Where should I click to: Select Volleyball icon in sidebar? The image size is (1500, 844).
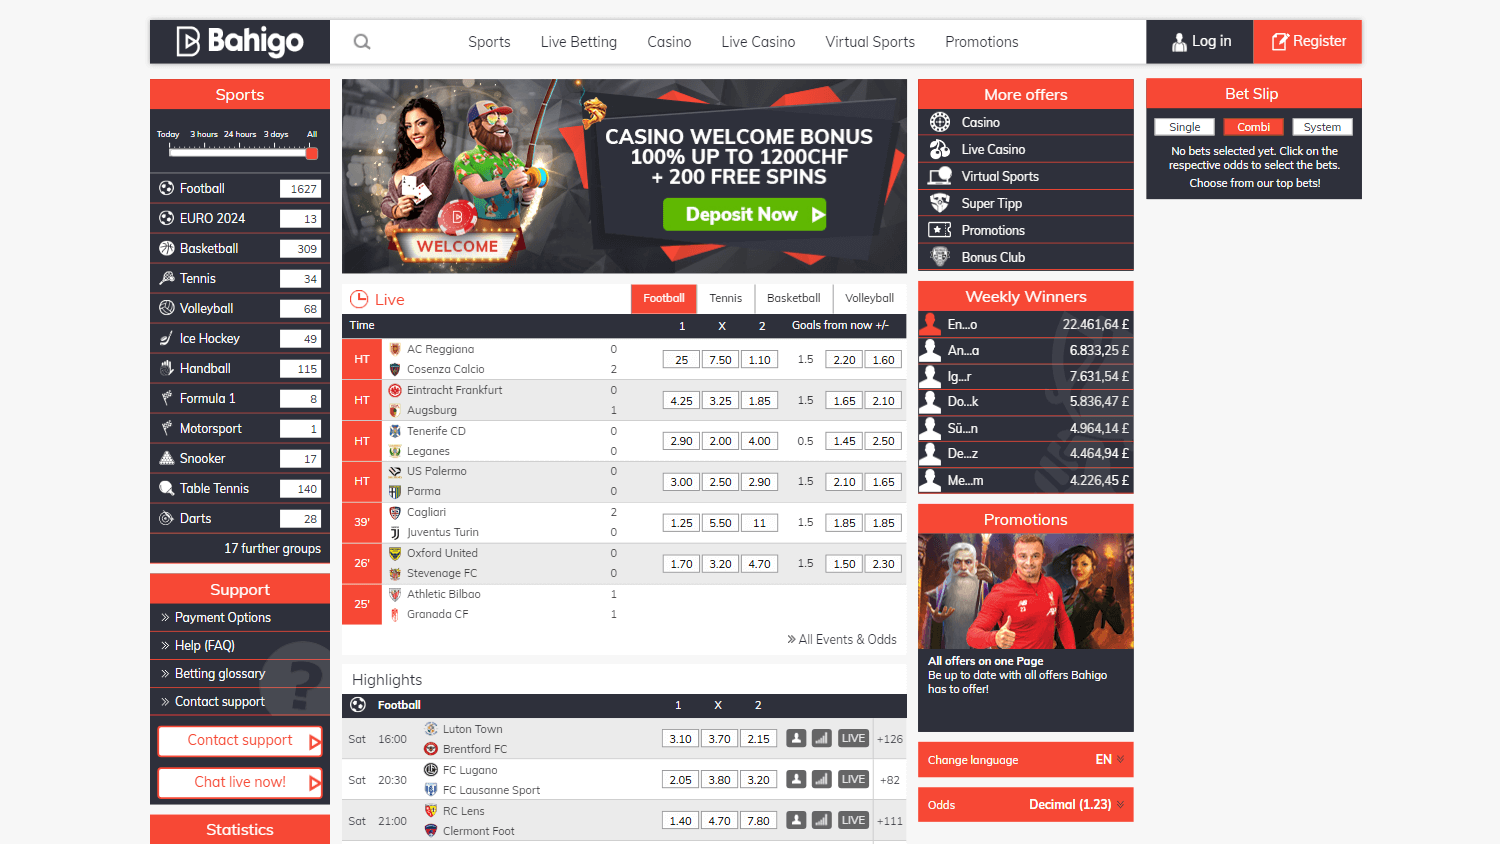[x=167, y=308]
